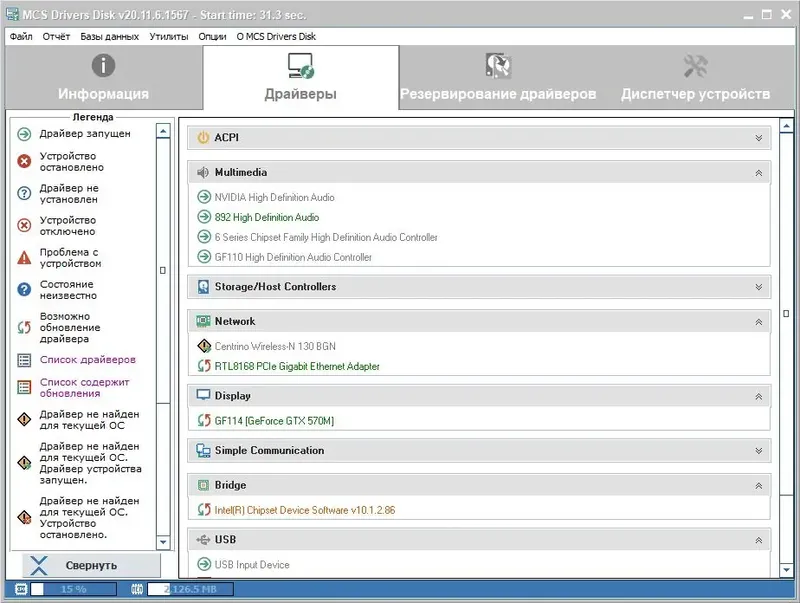Switch to the Драйверы tab
800x603 pixels.
pos(301,78)
